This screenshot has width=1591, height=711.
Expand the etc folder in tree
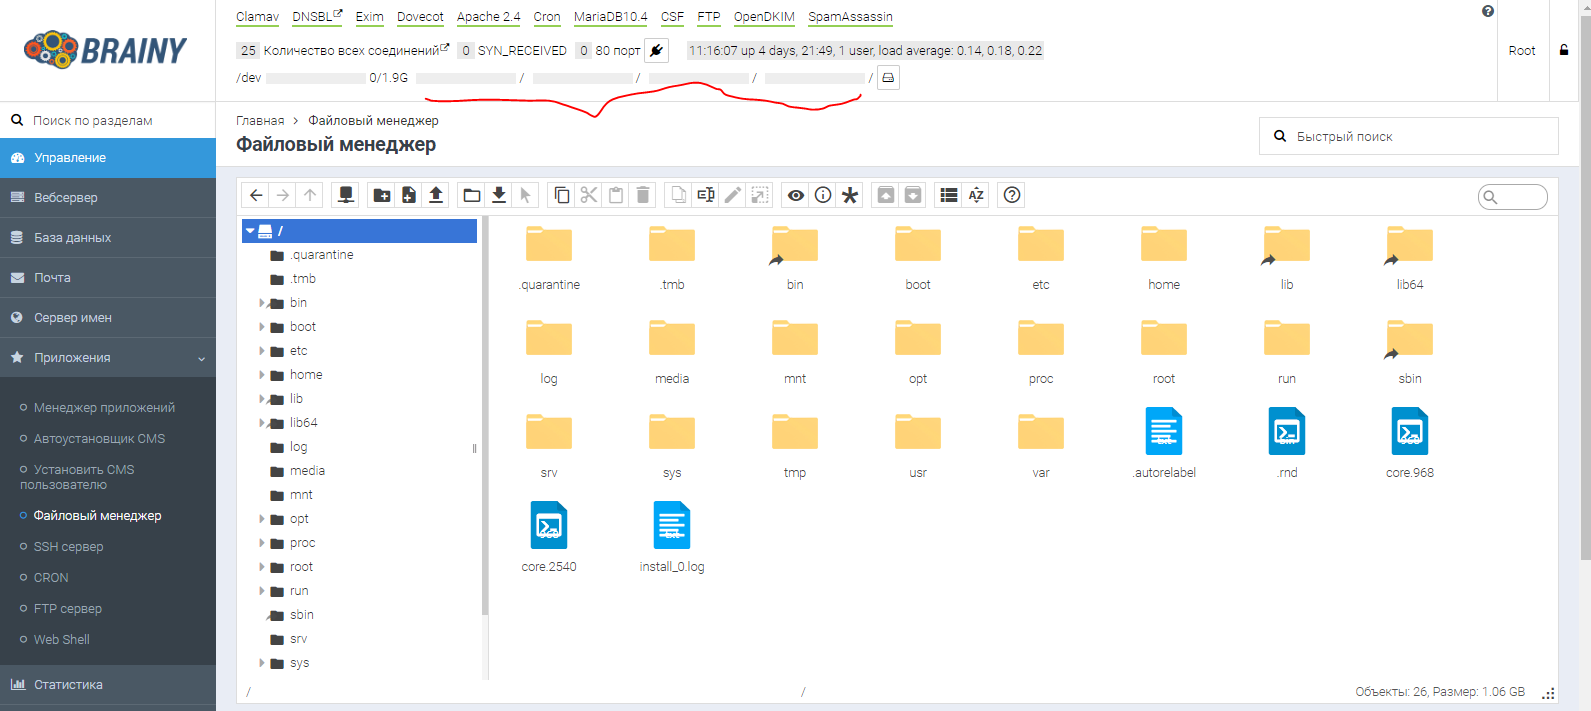pos(262,351)
